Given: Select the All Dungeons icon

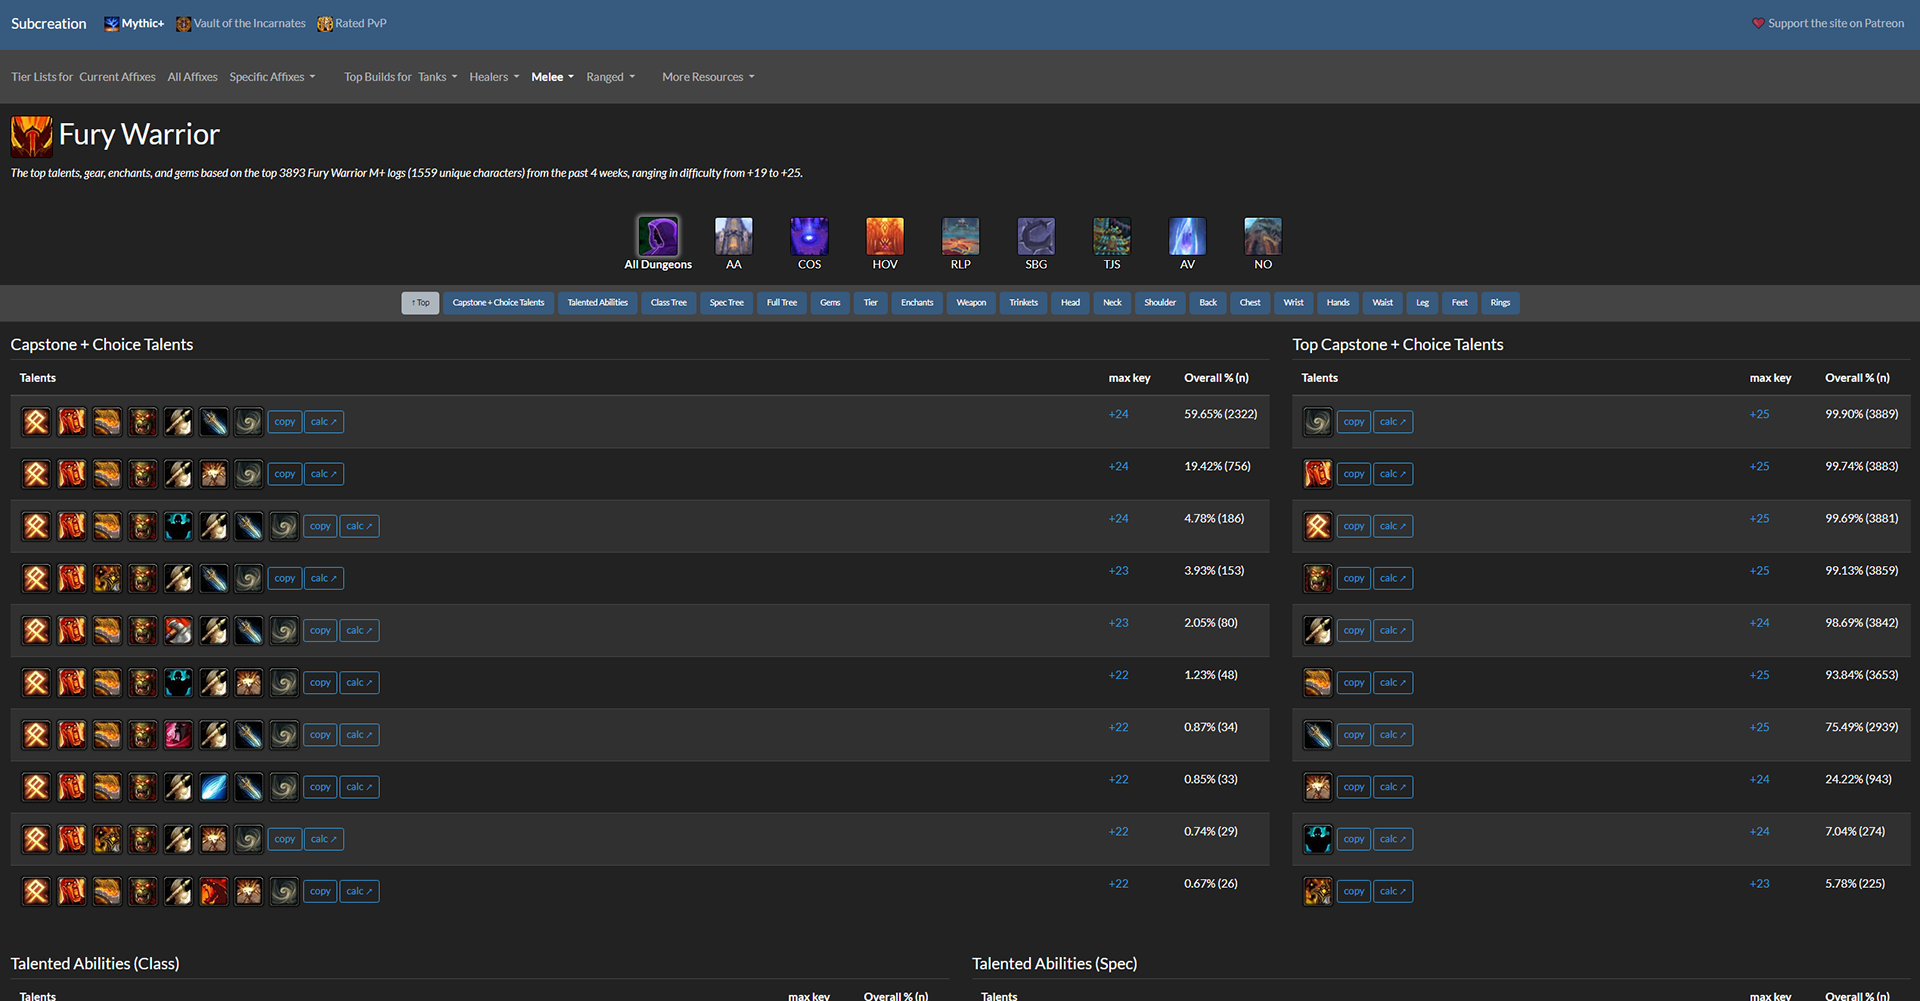Looking at the screenshot, I should (x=658, y=236).
